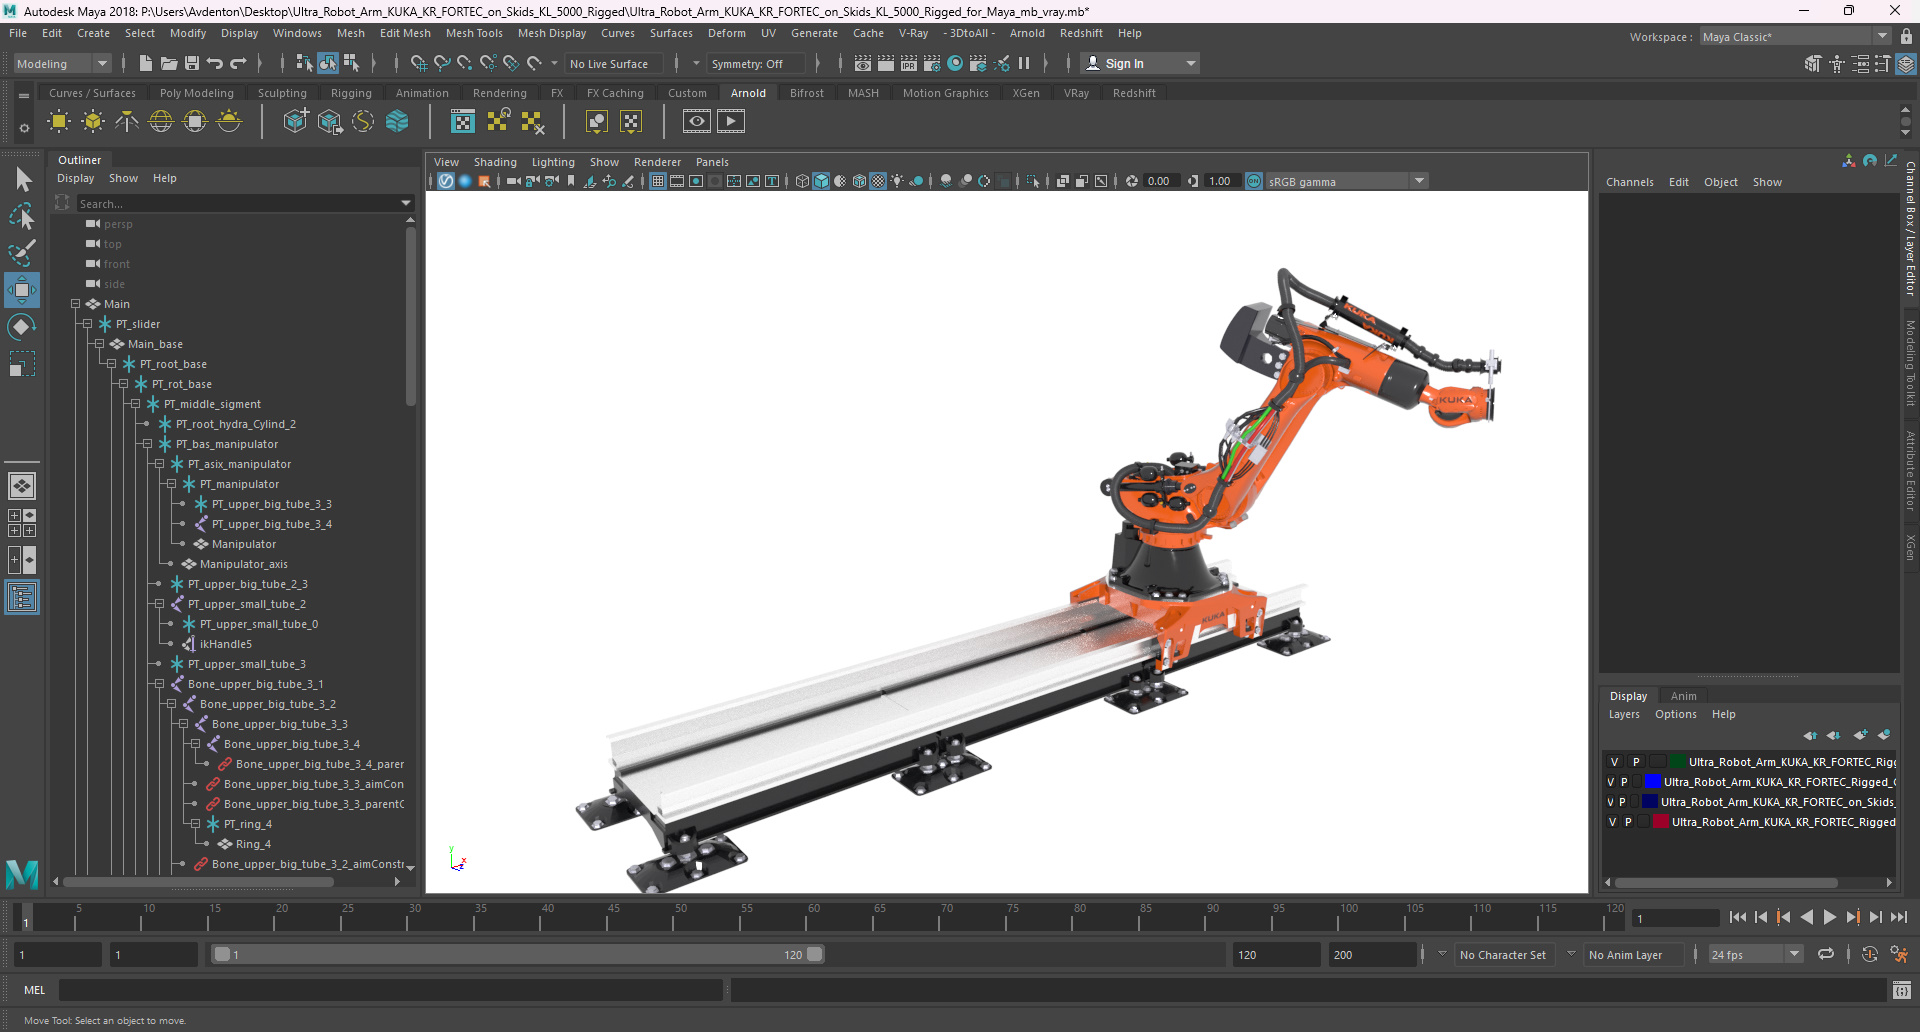Click red color swatch of last layer
This screenshot has height=1032, width=1920.
[1661, 822]
